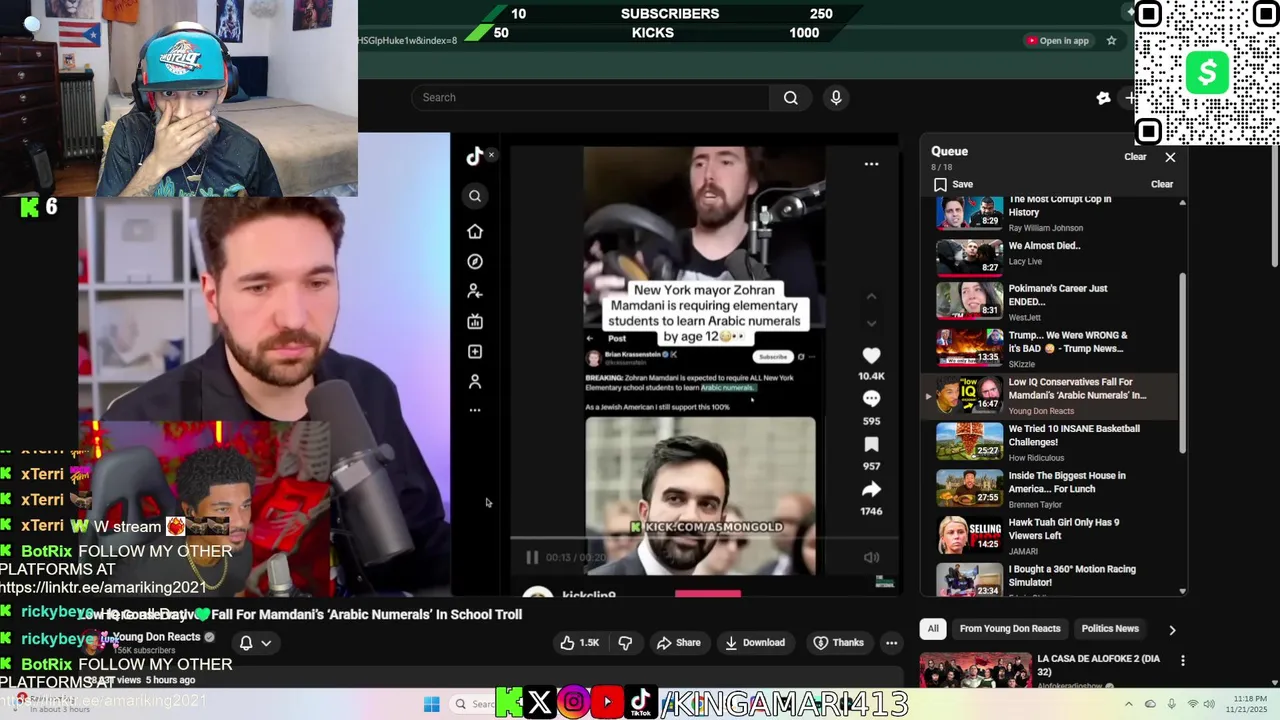Image resolution: width=1280 pixels, height=720 pixels.
Task: Click the TikTok profile icon in video
Action: click(475, 381)
